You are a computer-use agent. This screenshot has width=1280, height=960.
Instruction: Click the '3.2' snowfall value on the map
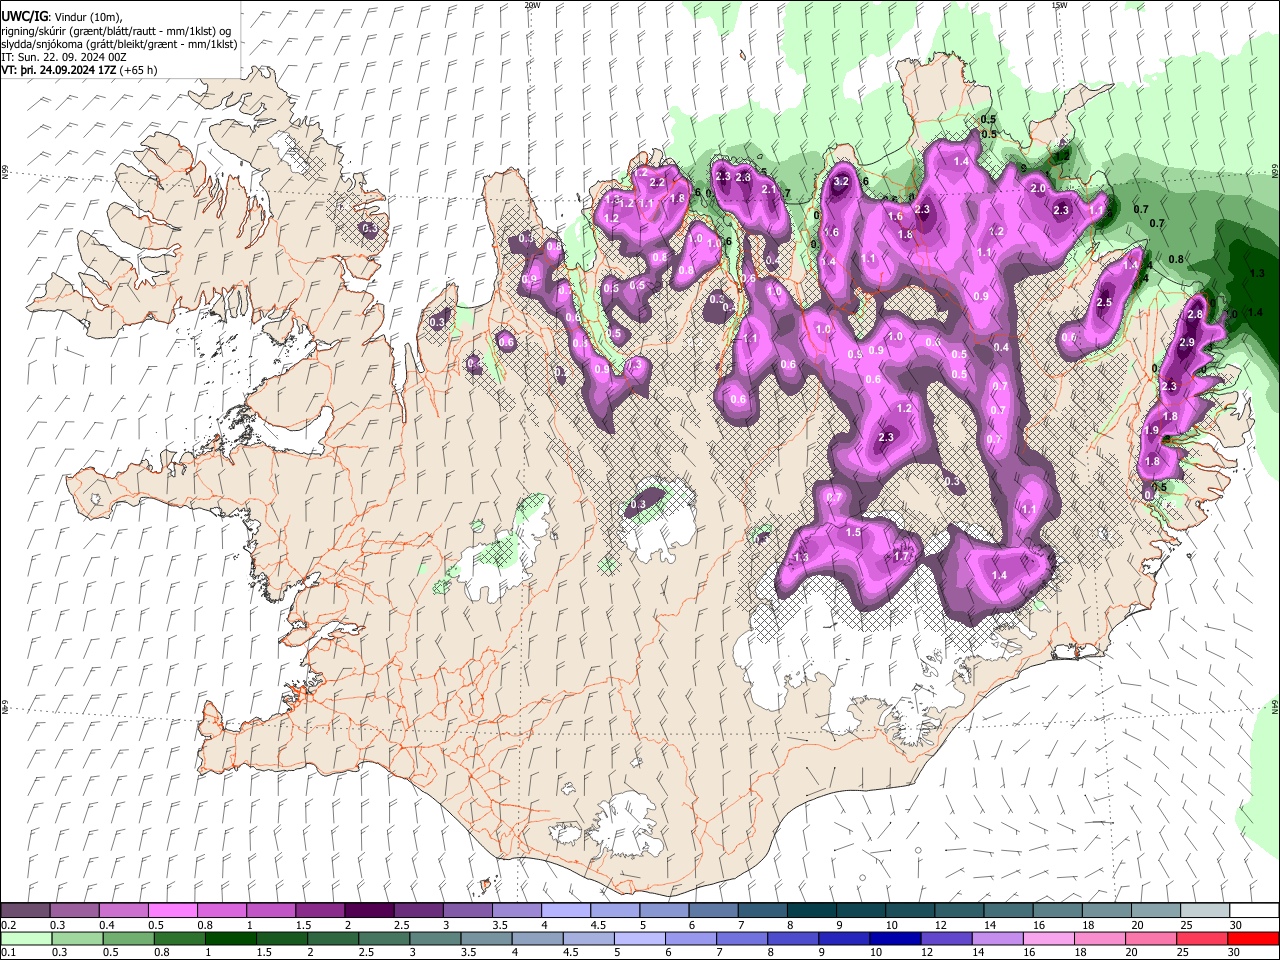pos(841,182)
